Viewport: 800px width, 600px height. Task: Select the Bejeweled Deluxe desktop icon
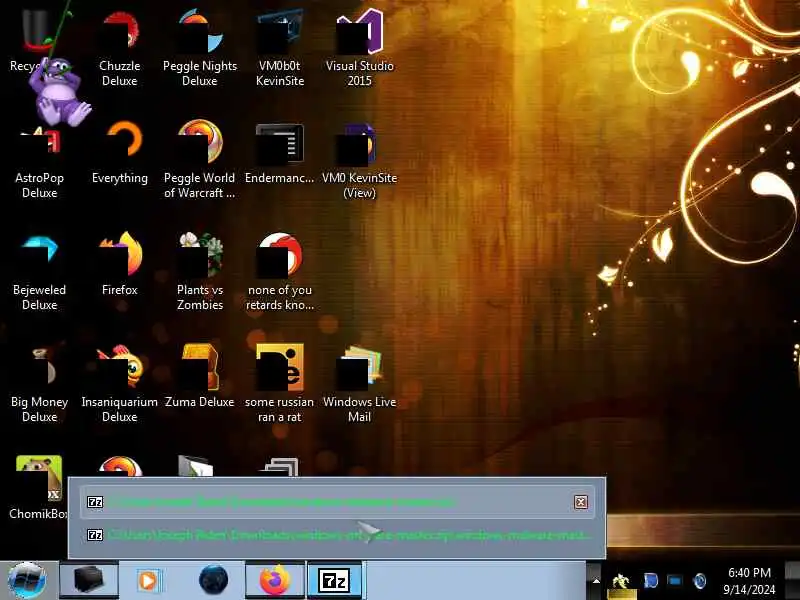[39, 273]
